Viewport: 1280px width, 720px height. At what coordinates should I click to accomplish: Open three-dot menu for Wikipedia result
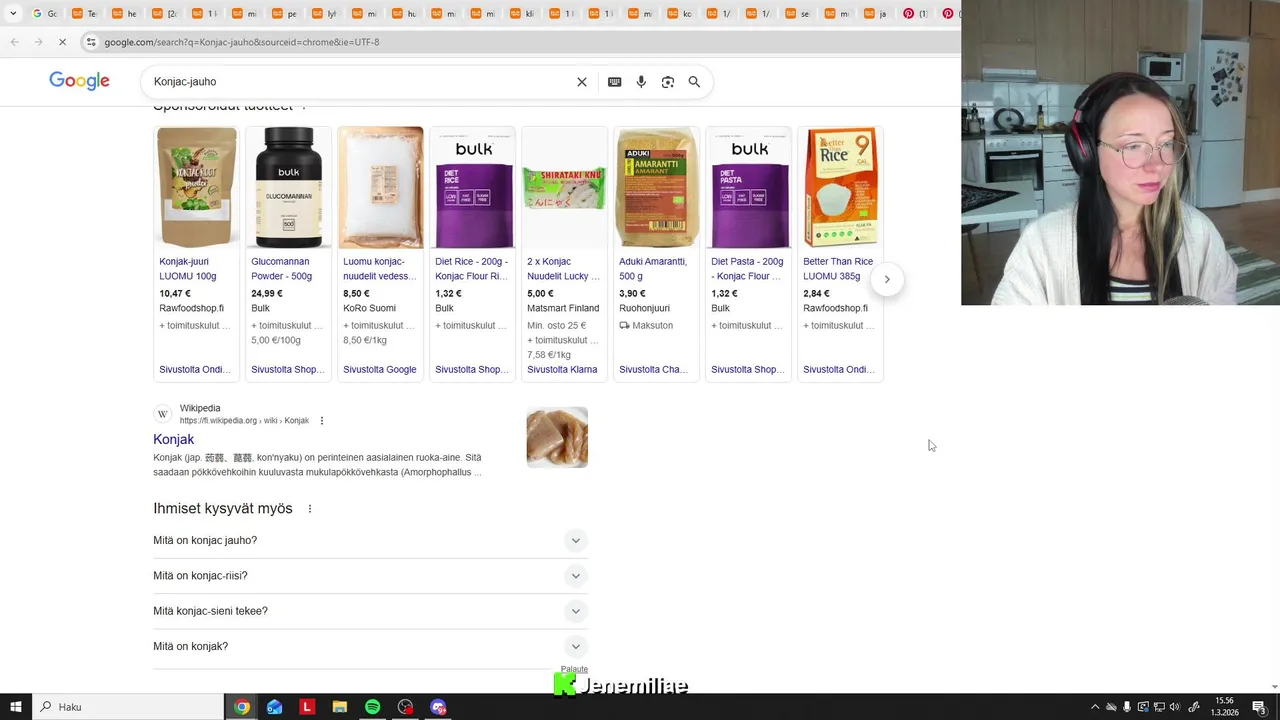point(322,421)
